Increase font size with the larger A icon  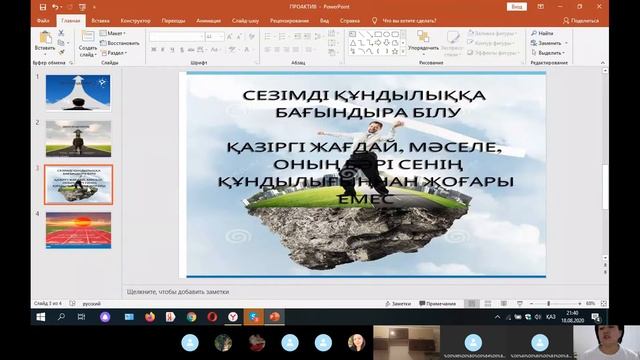[x=229, y=37]
